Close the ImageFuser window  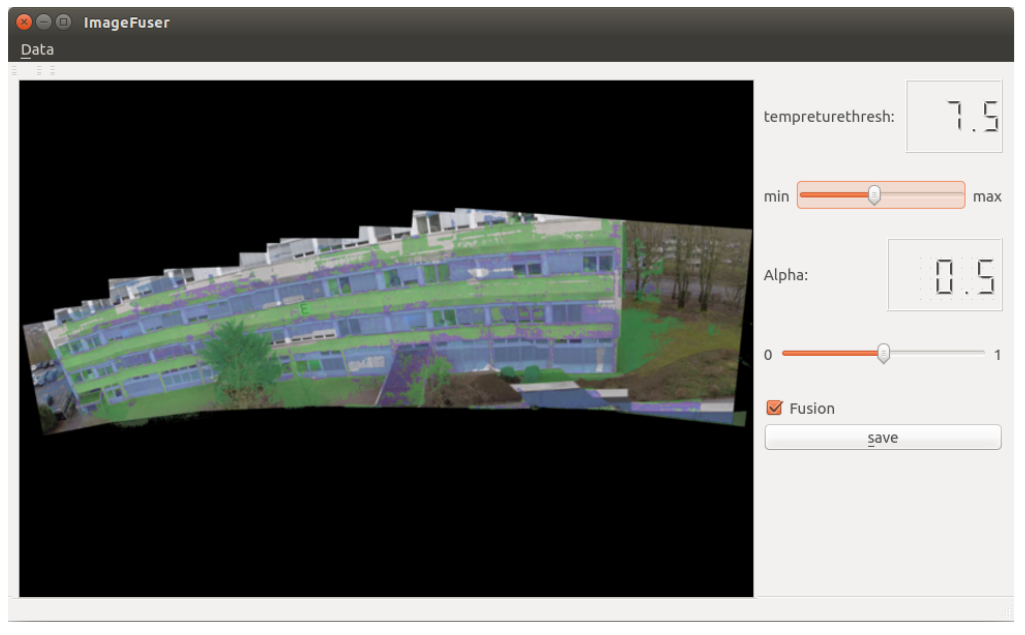24,22
